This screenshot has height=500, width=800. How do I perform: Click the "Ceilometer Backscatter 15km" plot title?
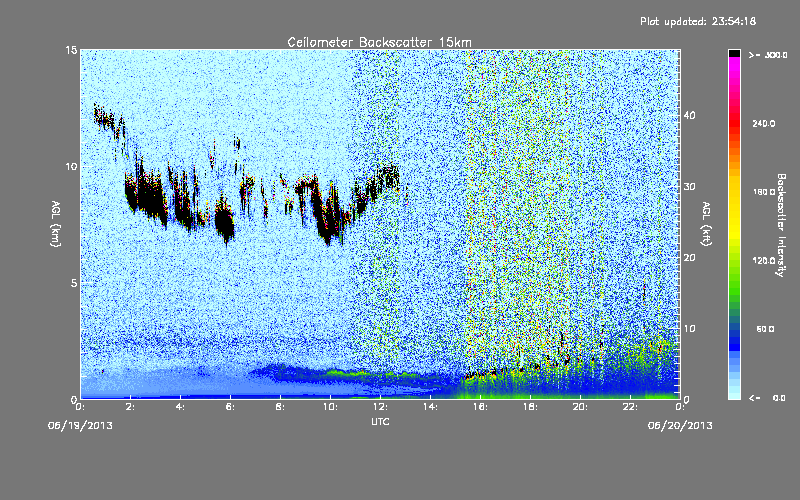379,42
